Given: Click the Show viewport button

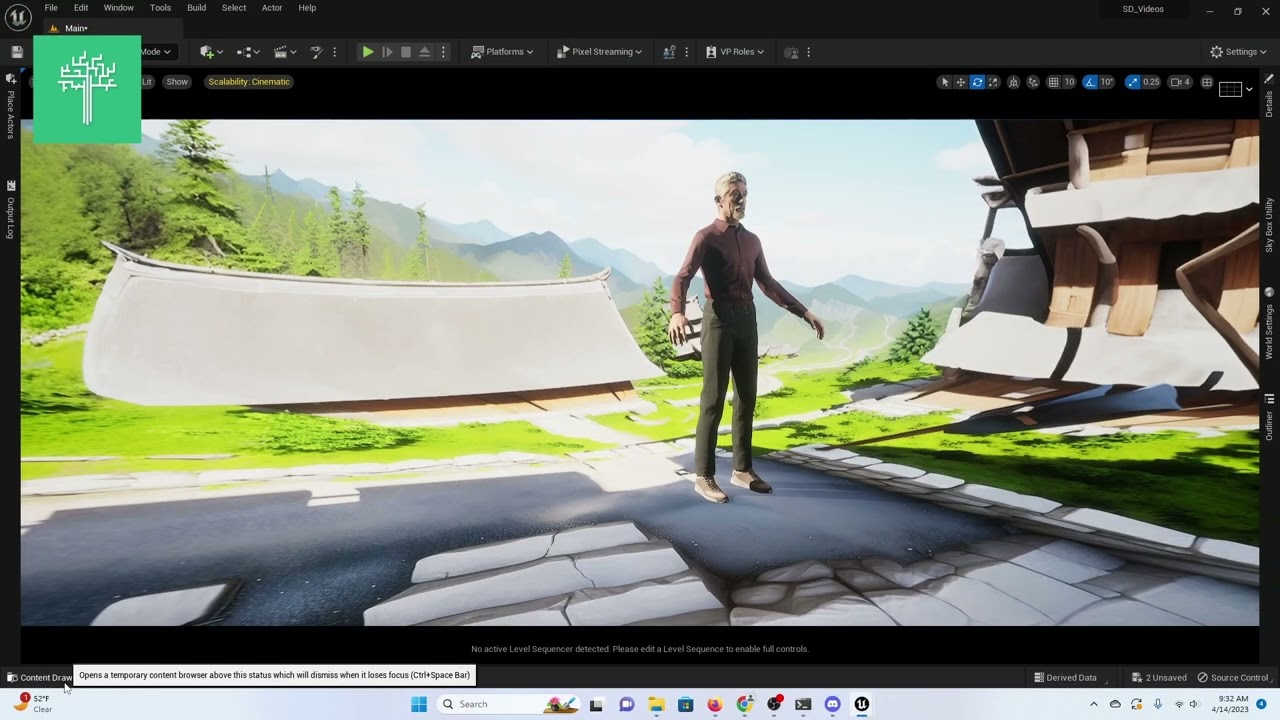Looking at the screenshot, I should click(x=177, y=82).
